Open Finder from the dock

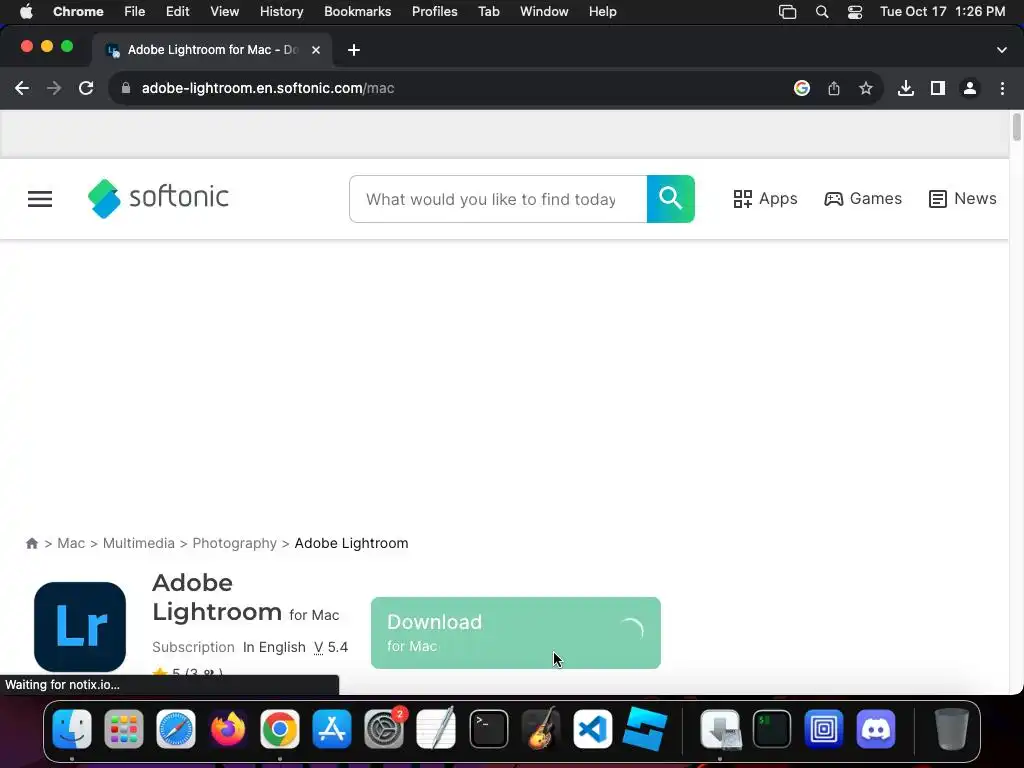pos(72,729)
